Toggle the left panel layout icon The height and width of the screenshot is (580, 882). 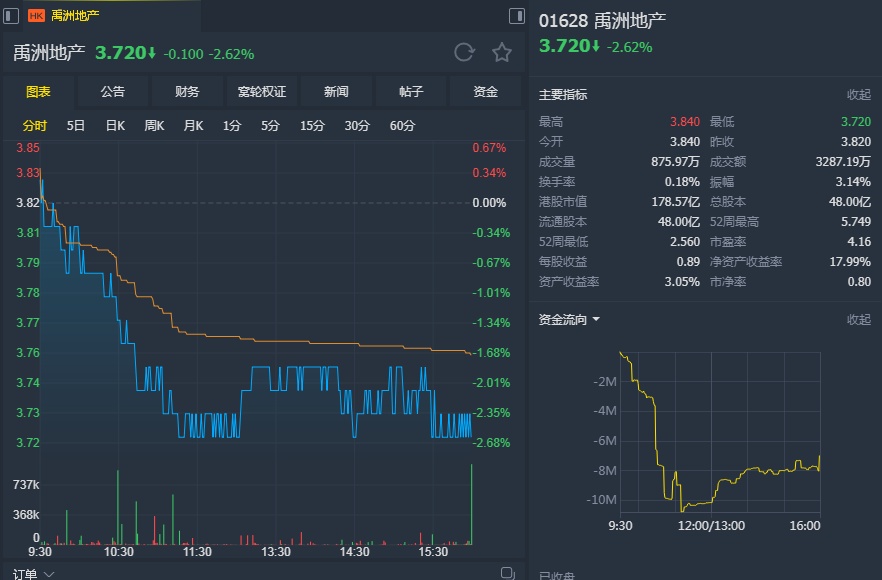pos(12,16)
